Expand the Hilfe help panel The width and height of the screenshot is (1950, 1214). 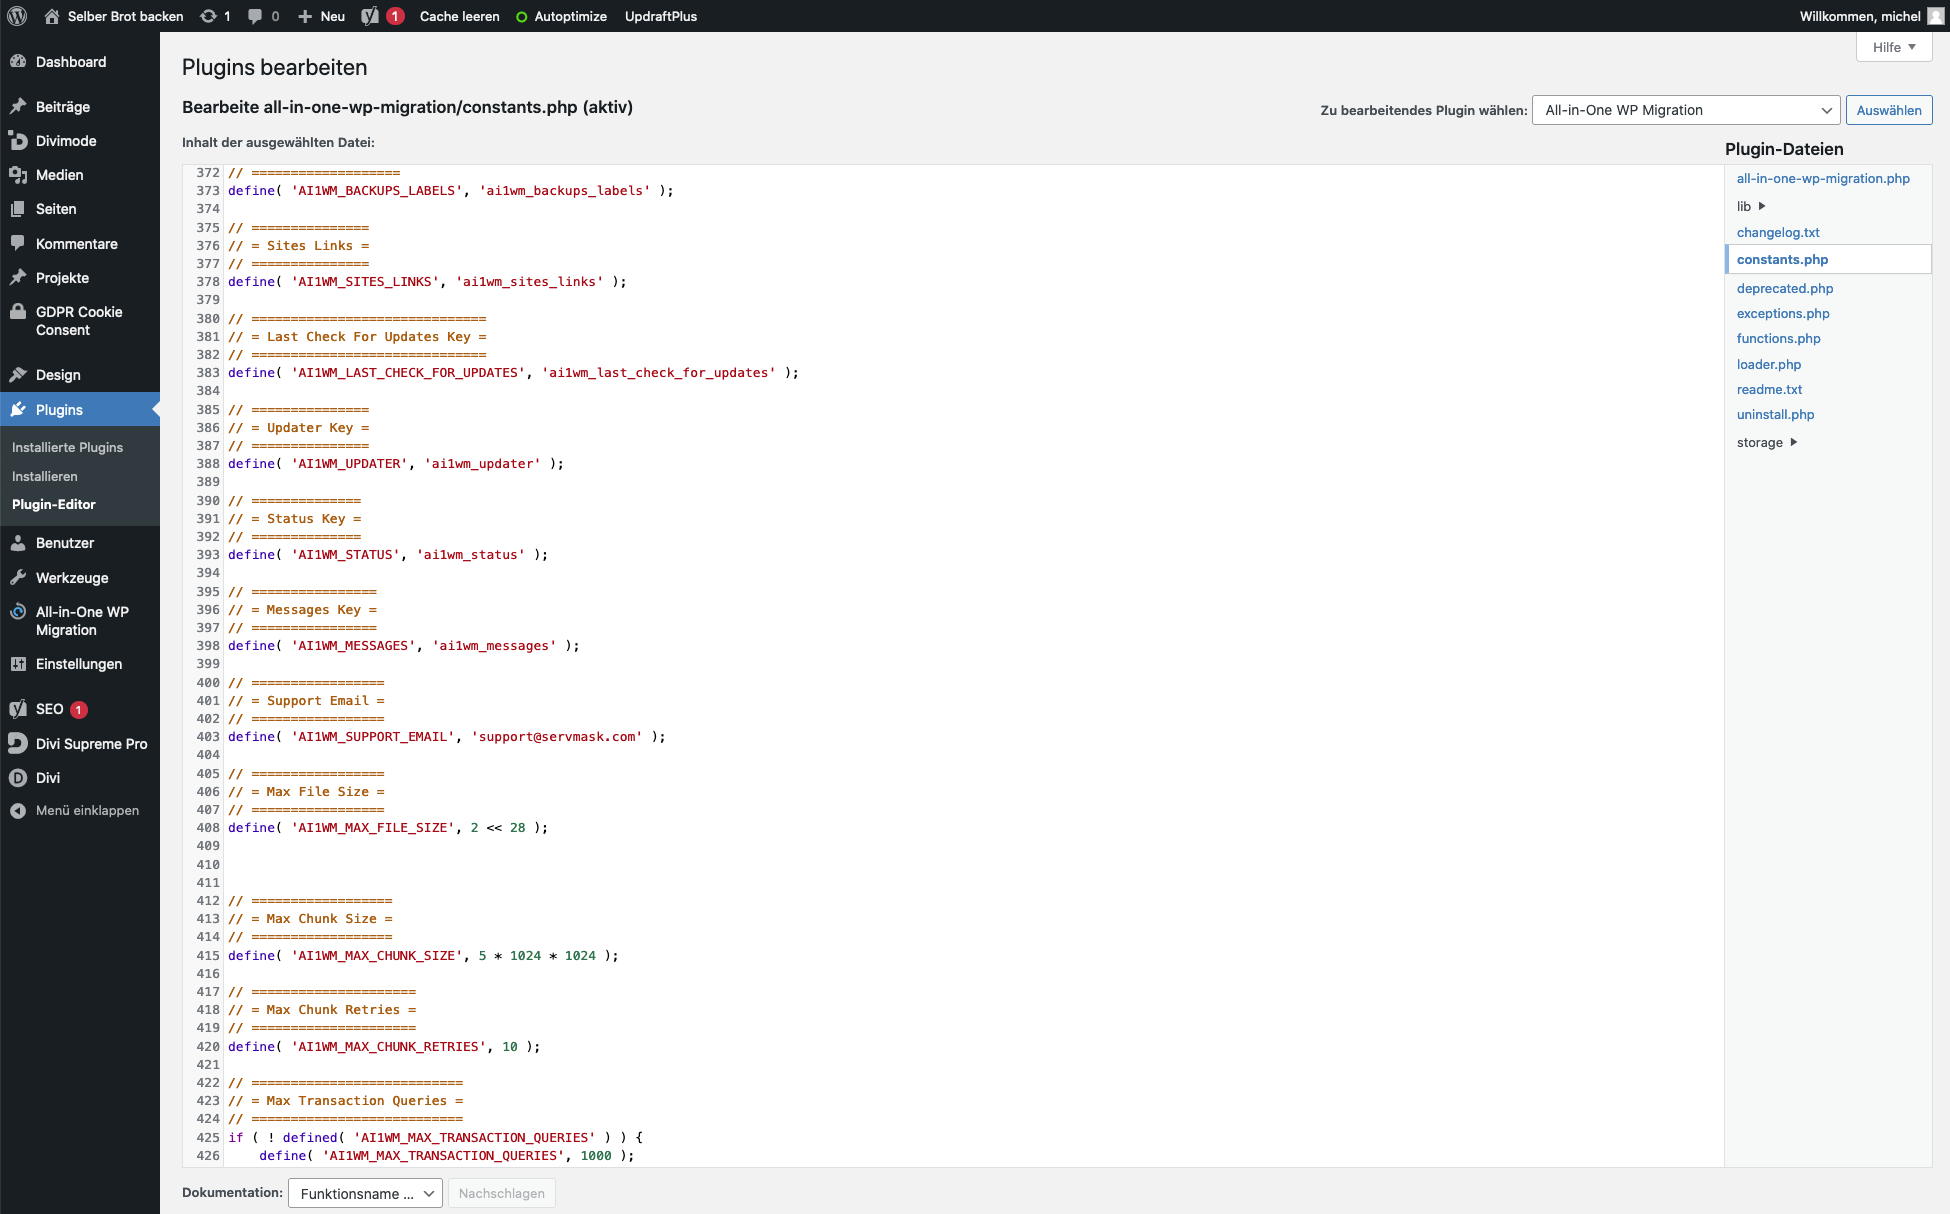(1893, 47)
